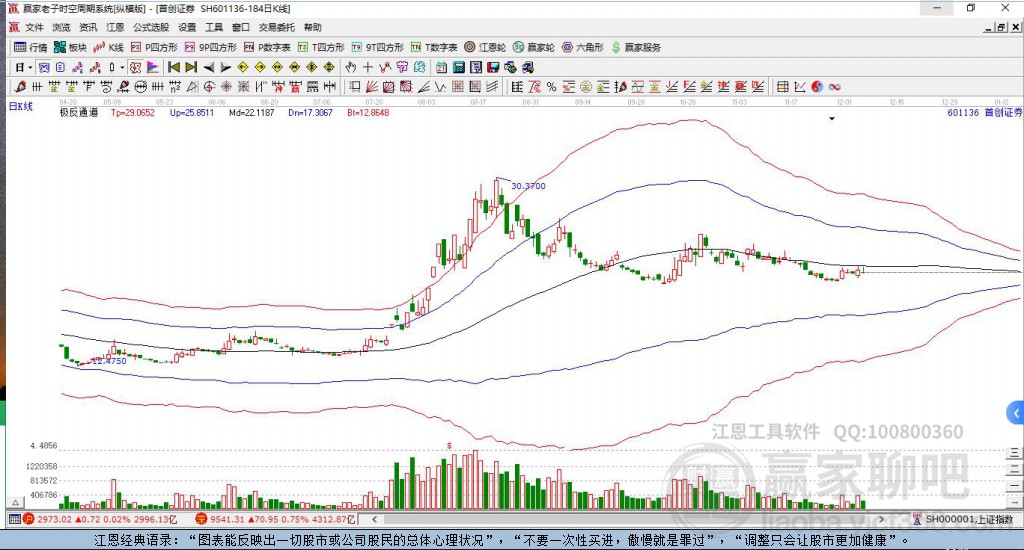The width and height of the screenshot is (1024, 550).
Task: Click the 2973.02 index status reading
Action: click(54, 519)
